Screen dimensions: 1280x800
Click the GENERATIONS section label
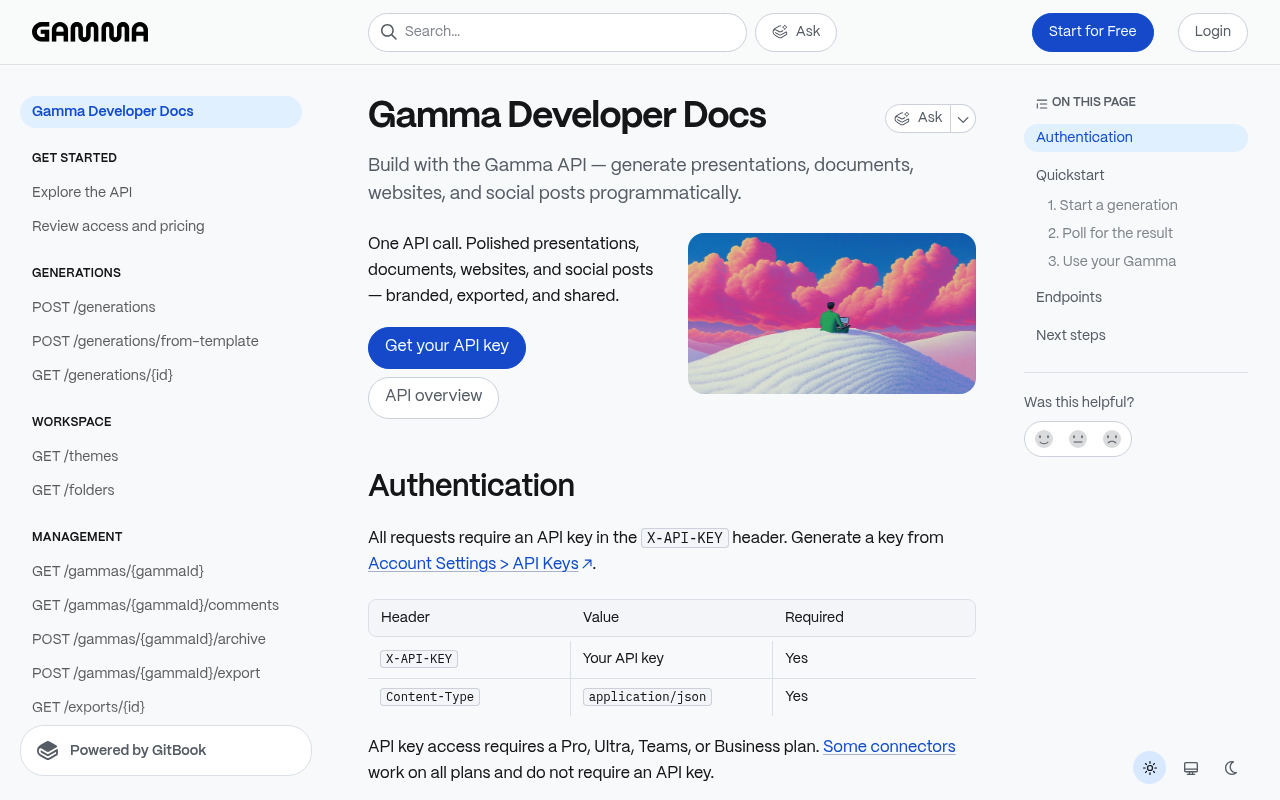click(x=76, y=273)
